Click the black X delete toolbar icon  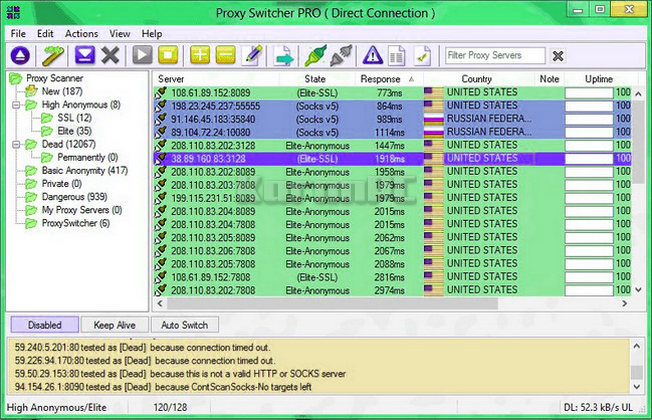[110, 55]
